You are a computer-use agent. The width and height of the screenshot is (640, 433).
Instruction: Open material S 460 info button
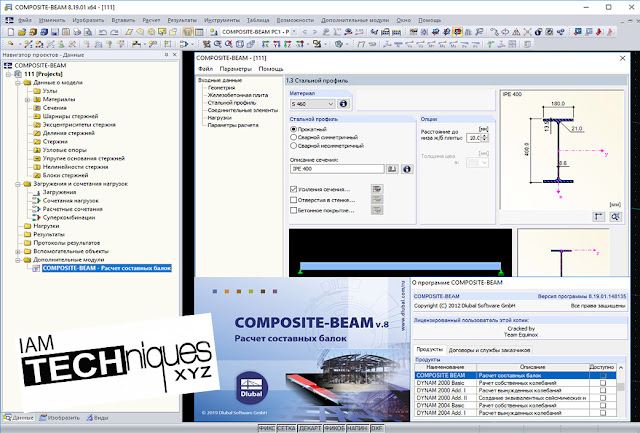343,104
